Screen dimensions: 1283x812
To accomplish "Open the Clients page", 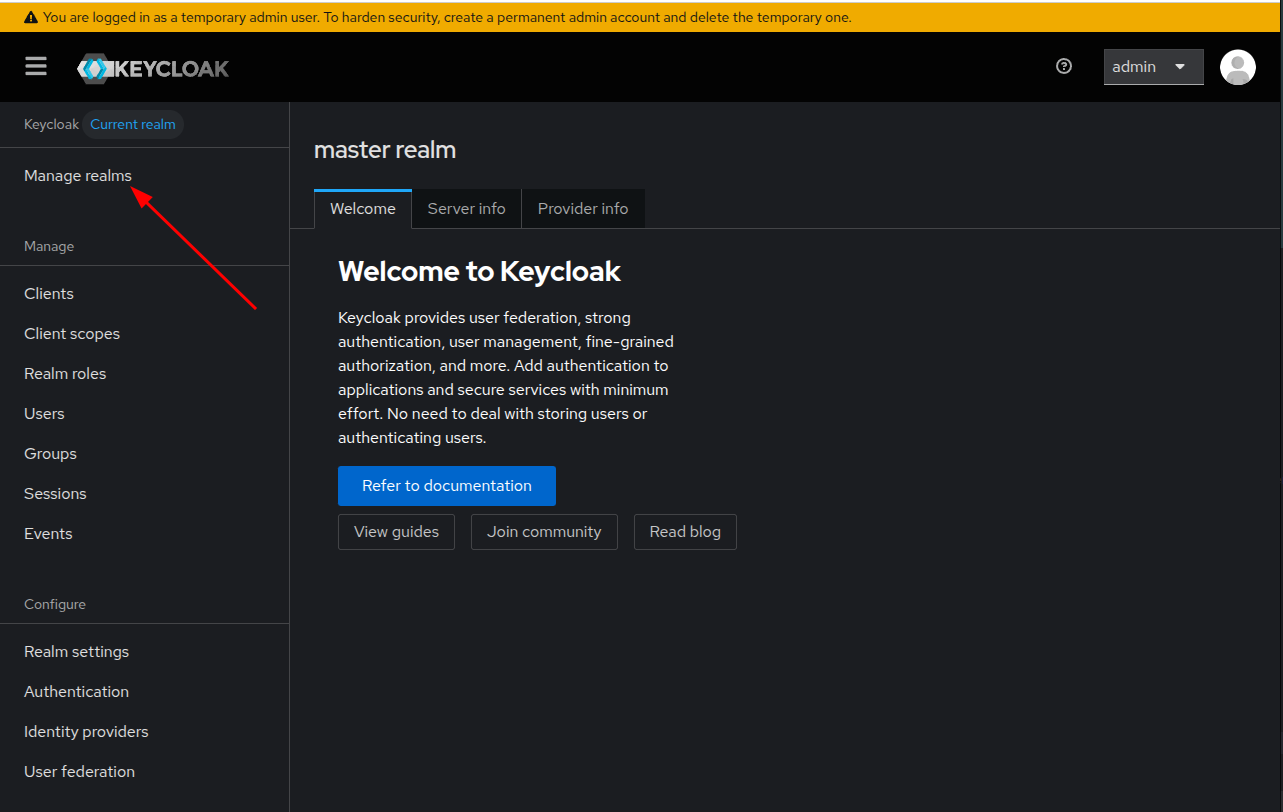I will click(49, 294).
